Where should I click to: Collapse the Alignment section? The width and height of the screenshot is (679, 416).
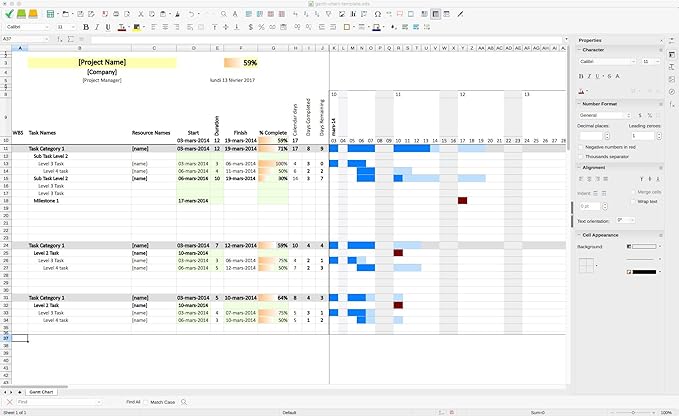579,168
